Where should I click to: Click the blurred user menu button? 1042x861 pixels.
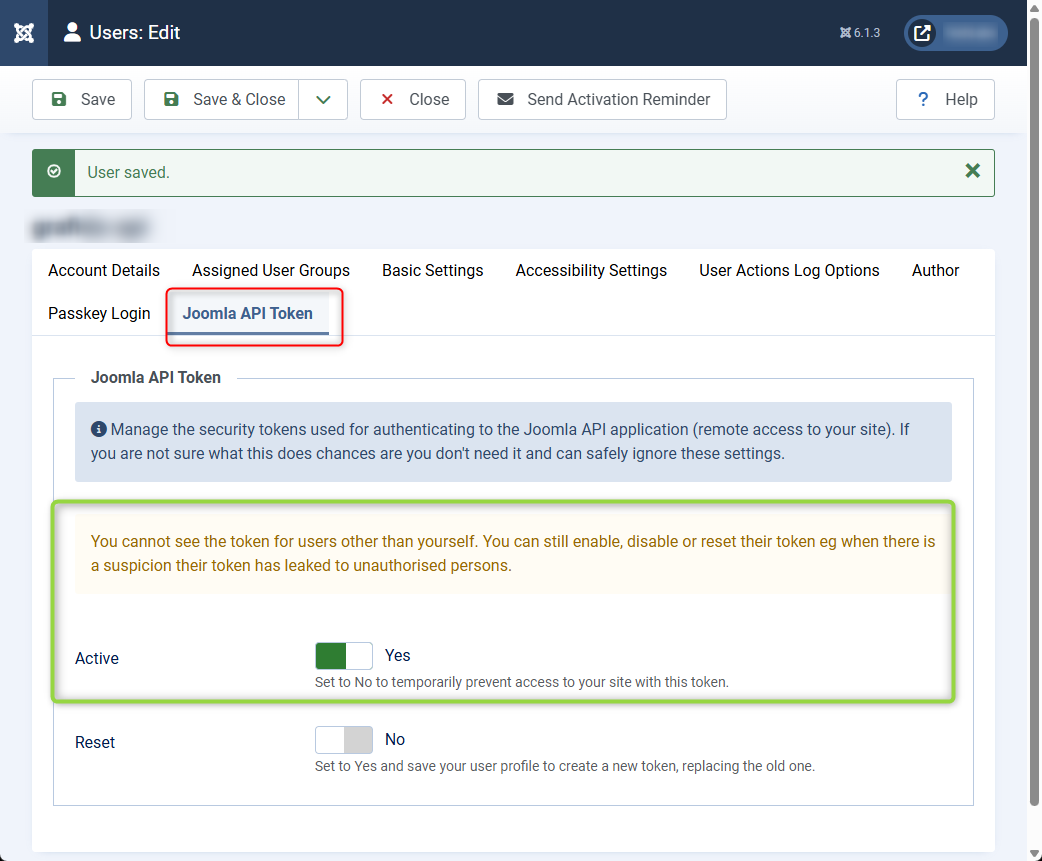956,33
